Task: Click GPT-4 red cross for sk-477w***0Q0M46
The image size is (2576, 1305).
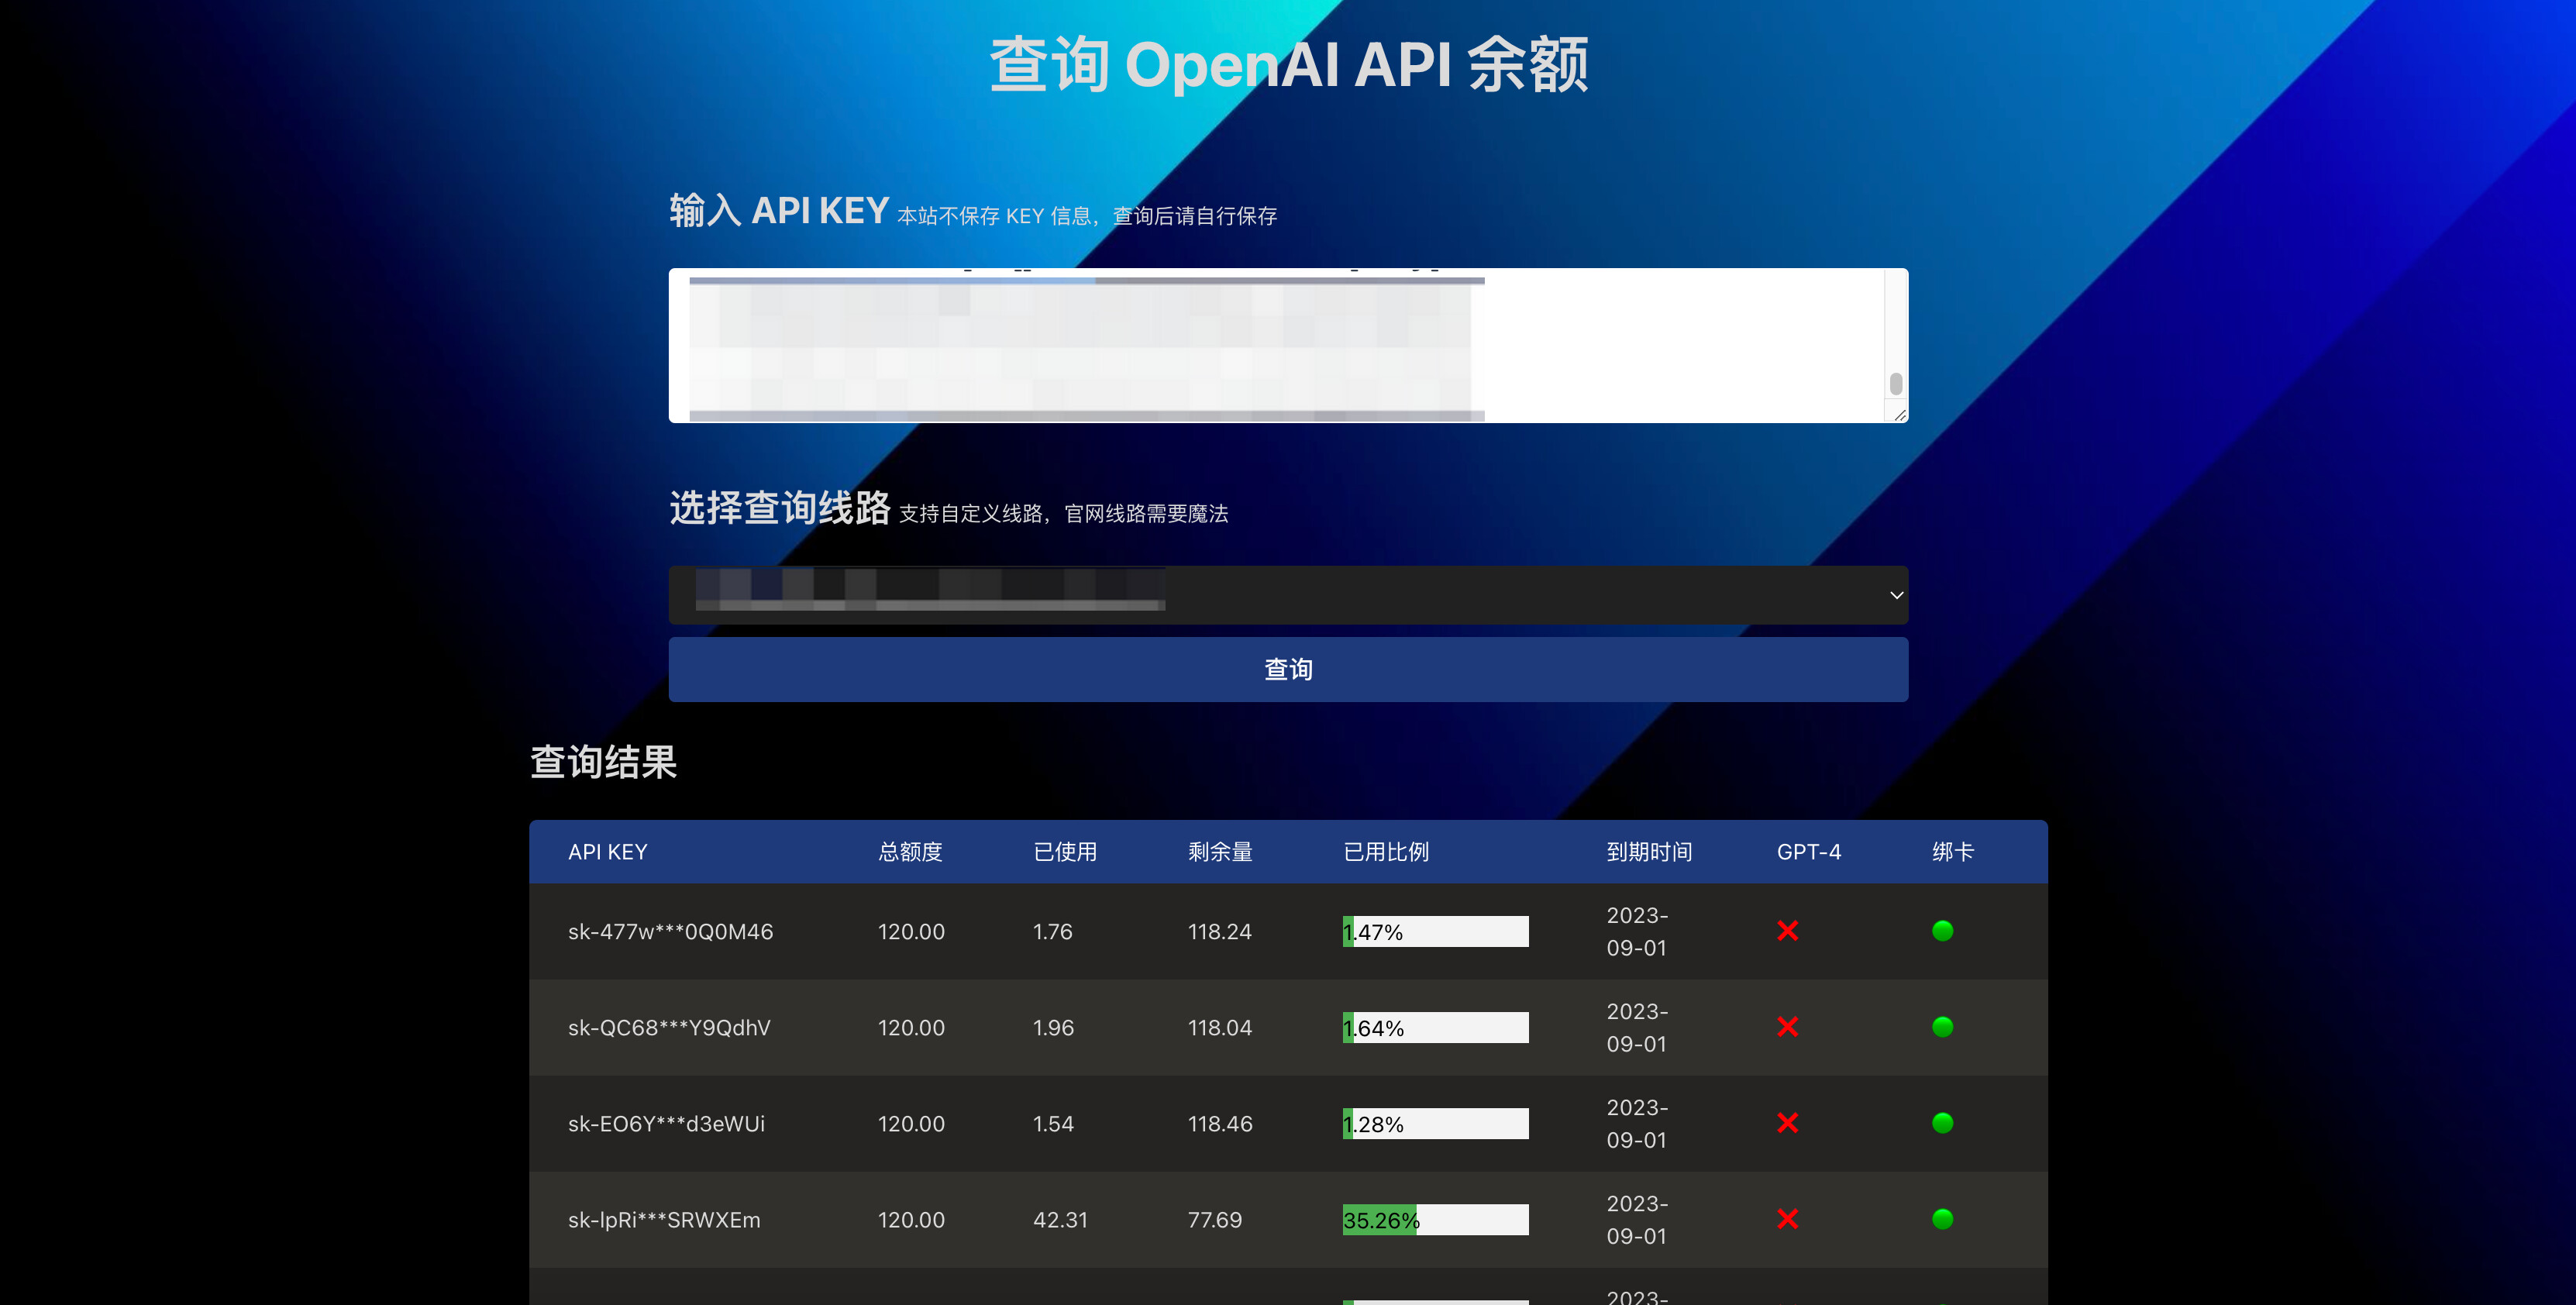Action: (x=1787, y=931)
